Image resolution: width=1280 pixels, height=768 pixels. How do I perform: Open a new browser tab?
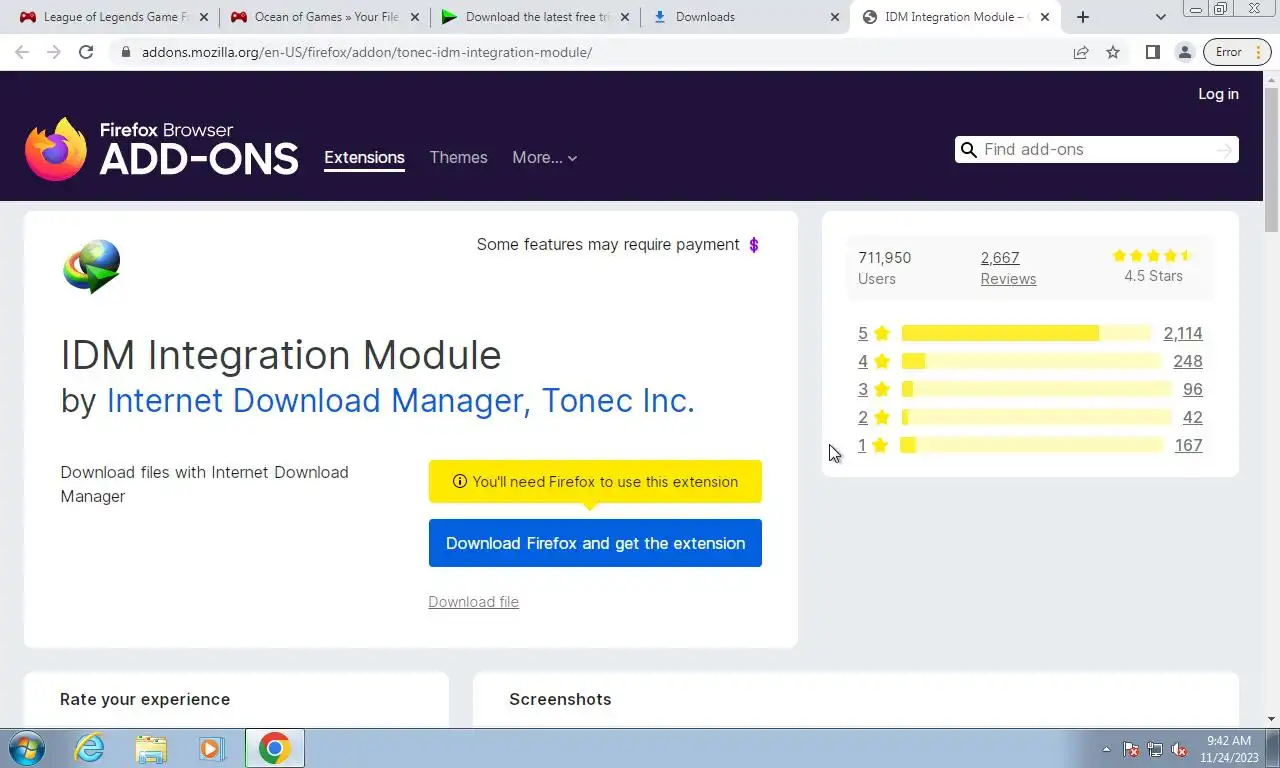pos(1083,17)
